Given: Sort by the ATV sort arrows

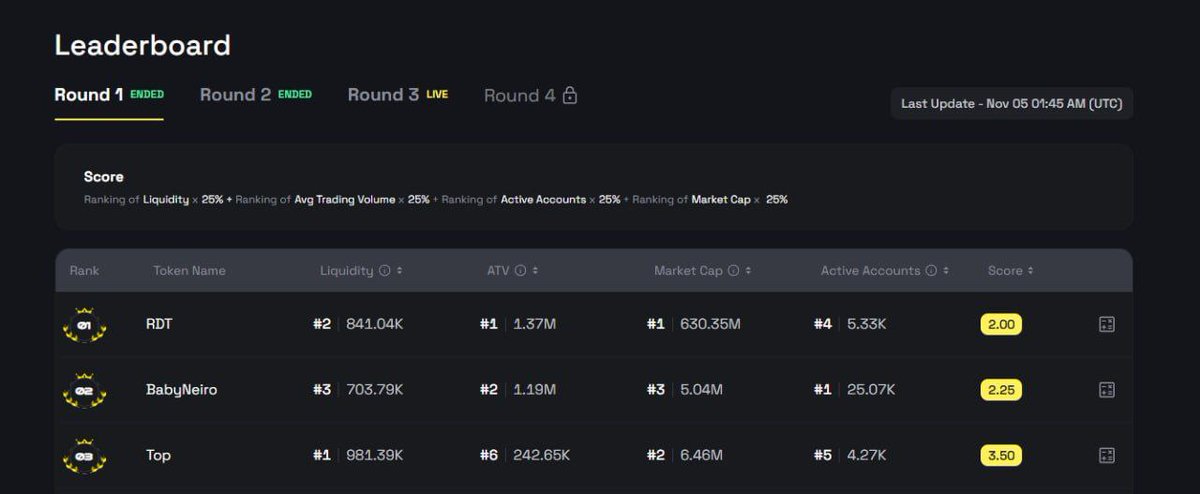Looking at the screenshot, I should coord(535,271).
